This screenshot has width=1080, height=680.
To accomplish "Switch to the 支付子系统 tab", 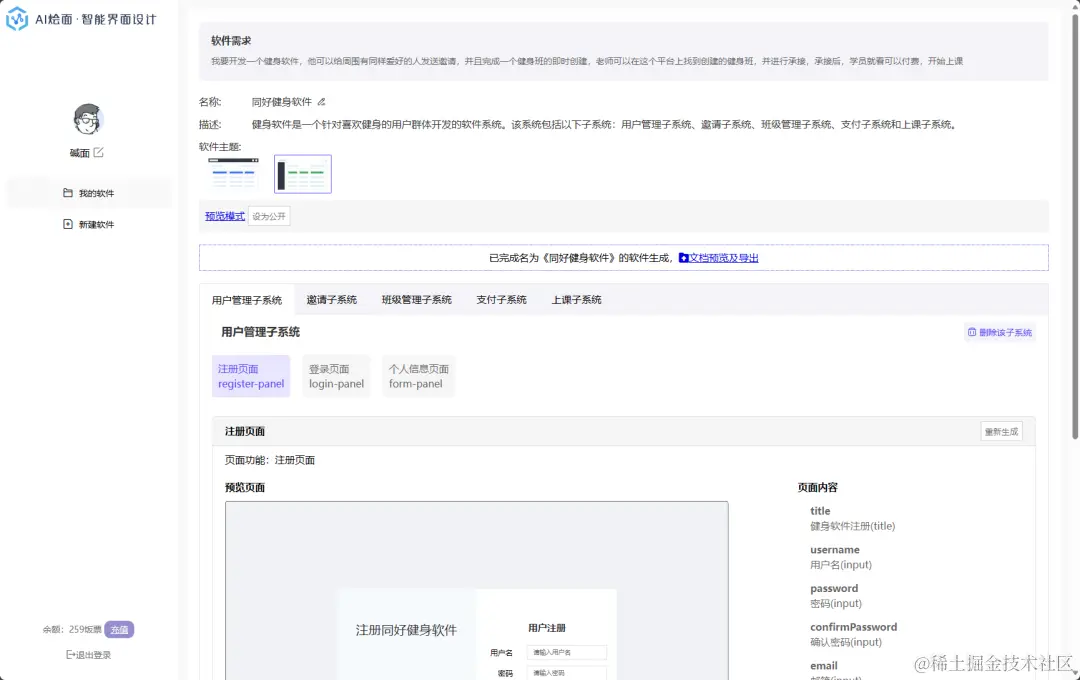I will [501, 299].
